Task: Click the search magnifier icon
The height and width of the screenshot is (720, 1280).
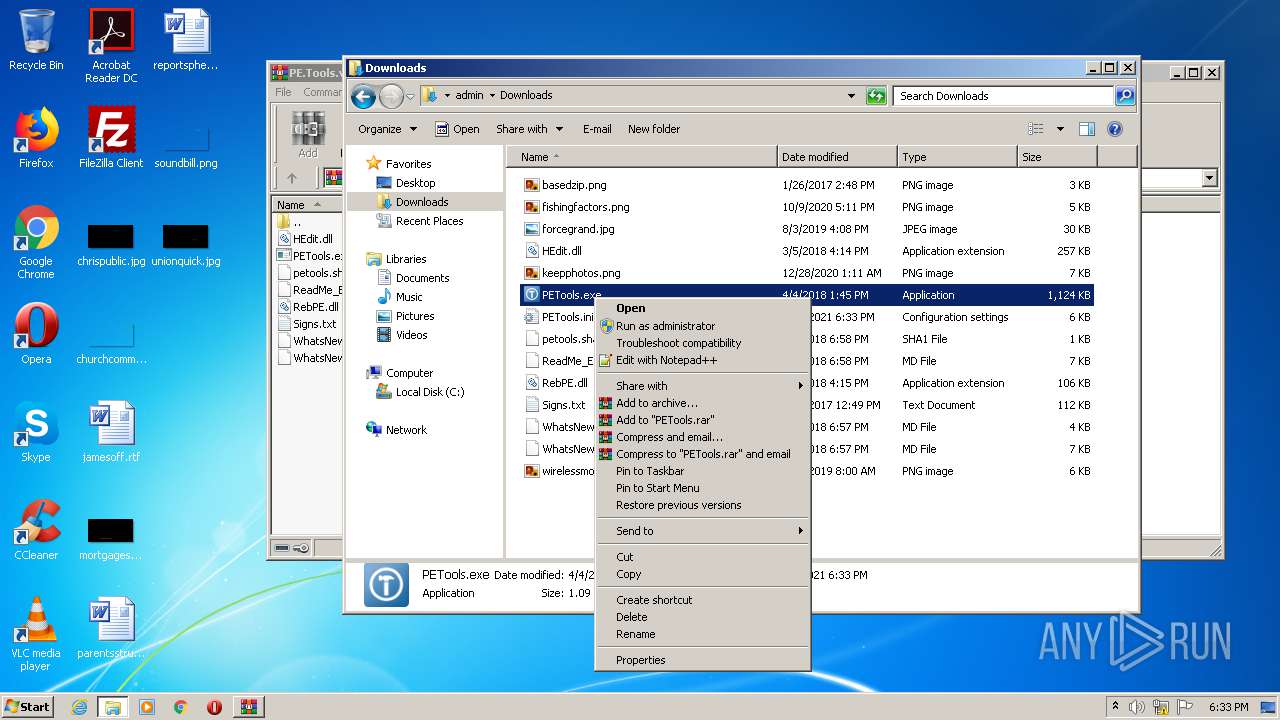Action: (1125, 96)
